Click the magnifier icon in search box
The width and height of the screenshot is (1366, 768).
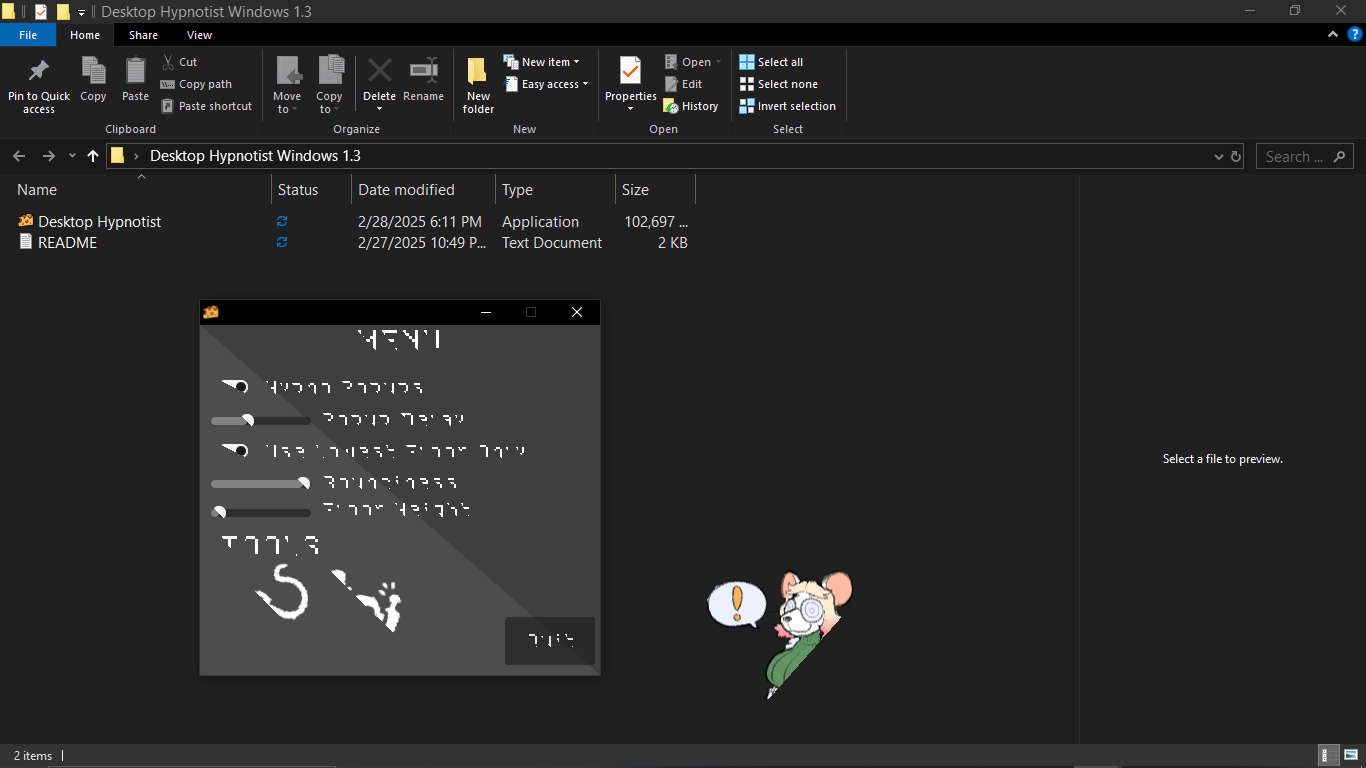(1339, 156)
